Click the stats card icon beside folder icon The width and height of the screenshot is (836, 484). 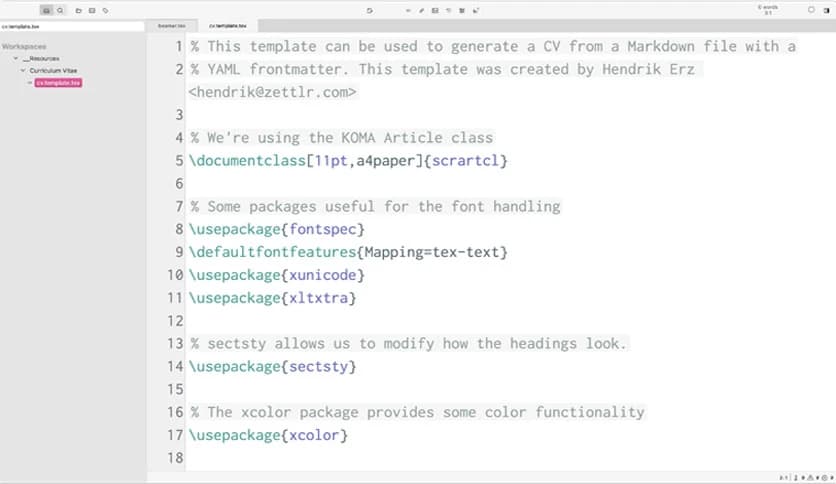pos(92,10)
